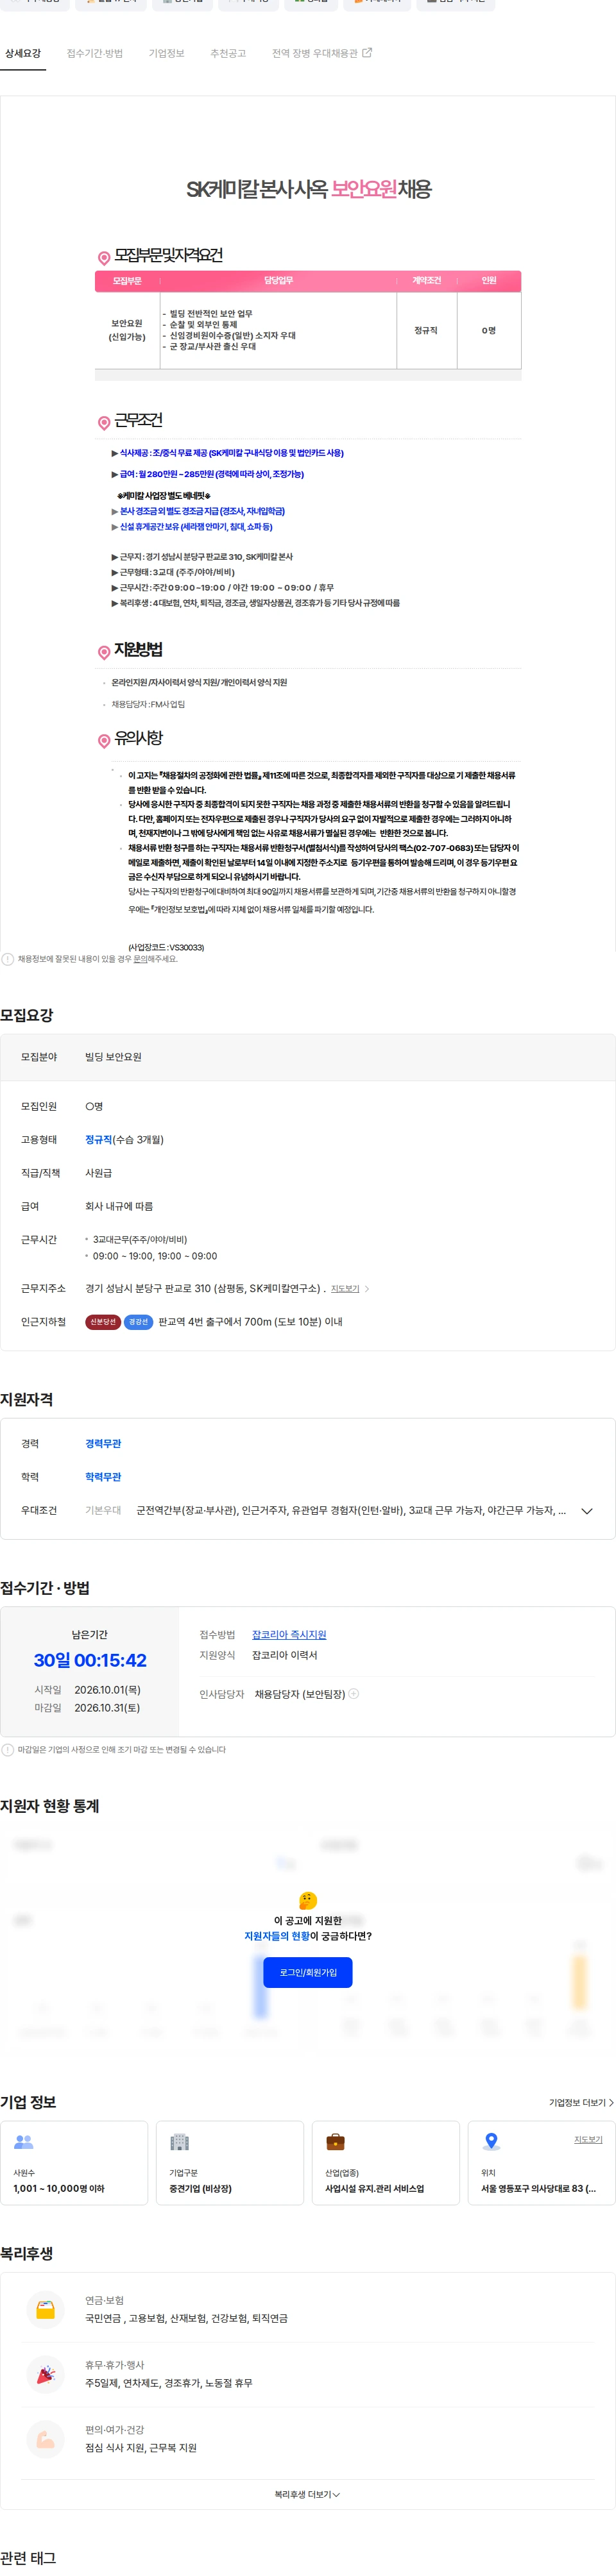
Task: Click the 회사 내규에 따름 salary text
Action: coord(119,1207)
